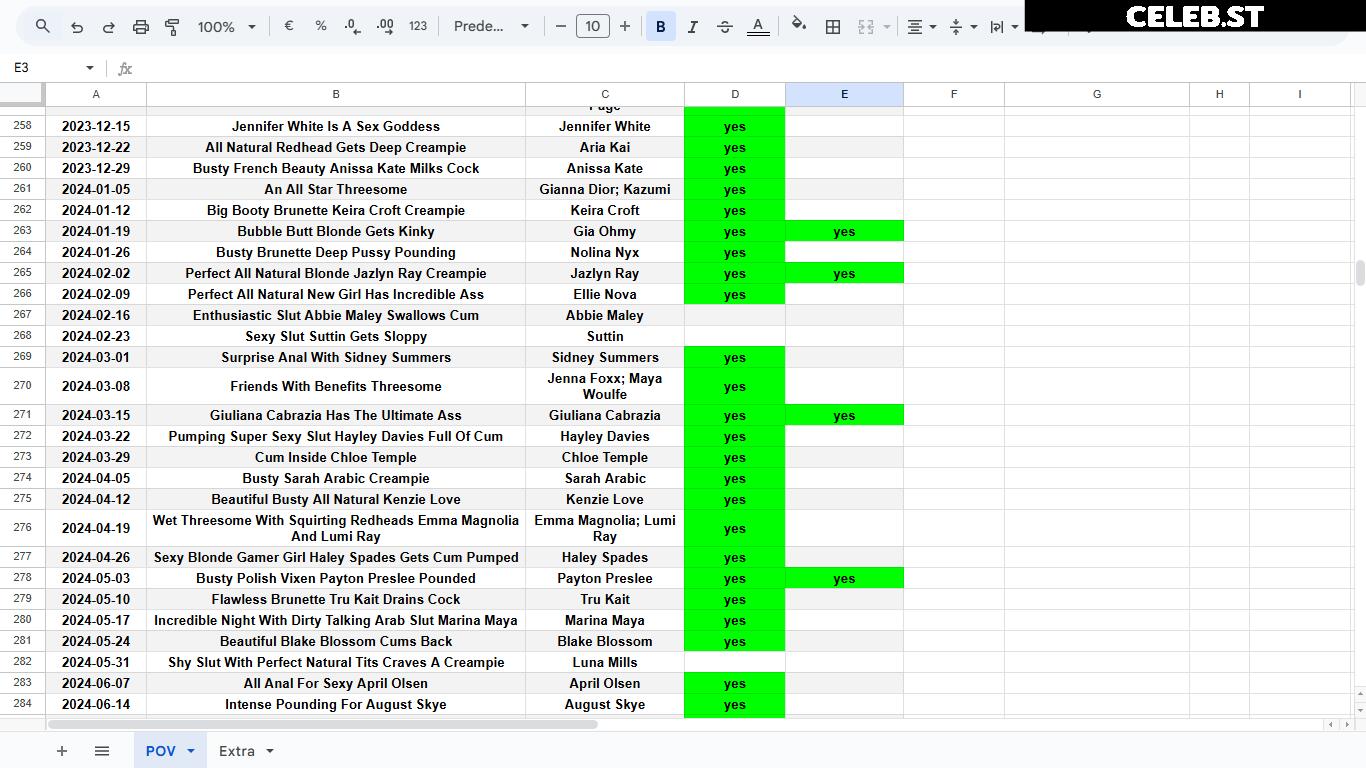Click the undo arrow icon

click(x=77, y=27)
